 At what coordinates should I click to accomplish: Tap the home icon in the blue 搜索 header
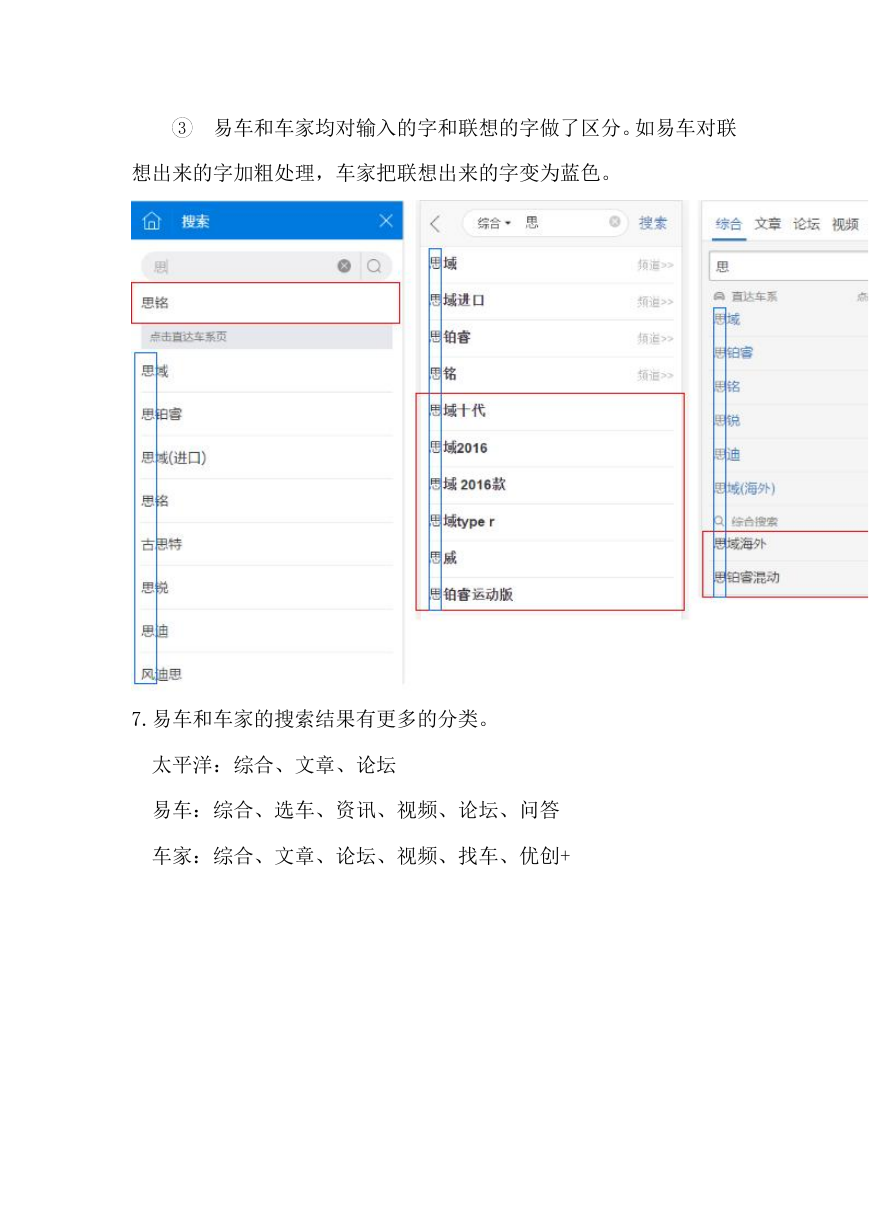point(151,221)
